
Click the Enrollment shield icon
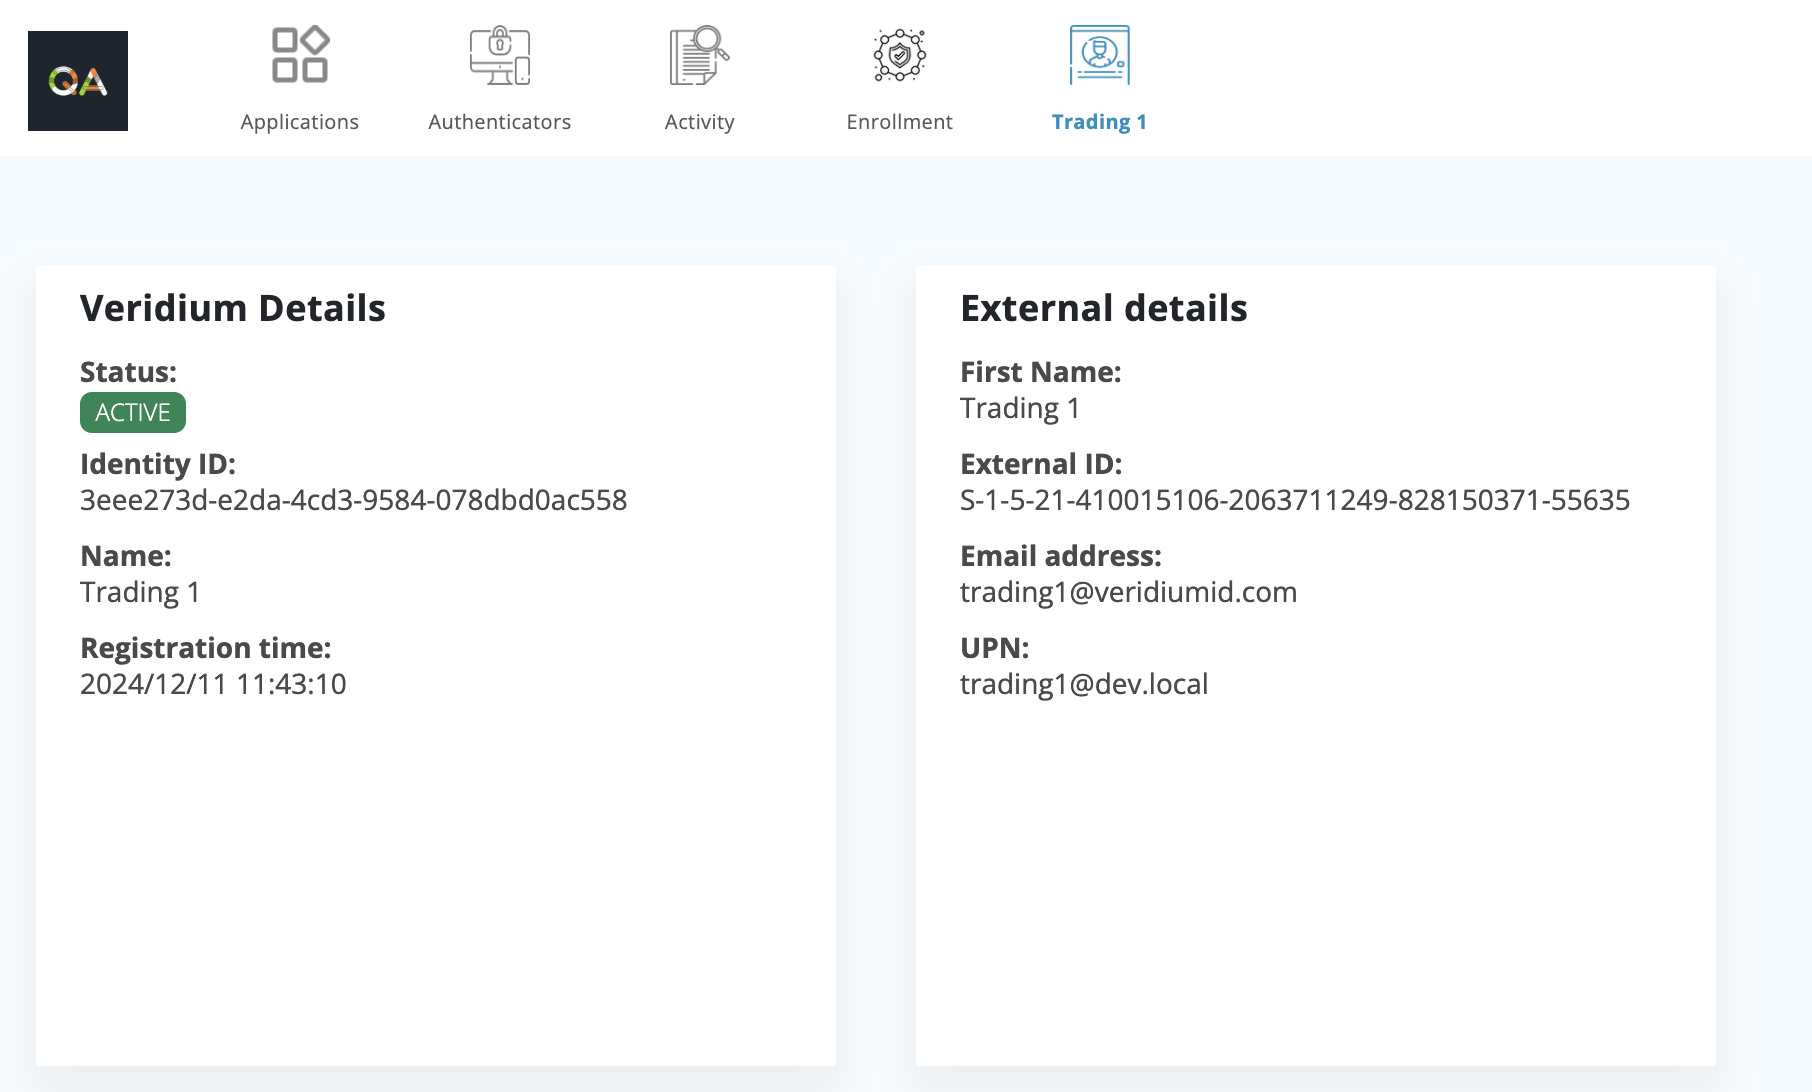[x=899, y=55]
